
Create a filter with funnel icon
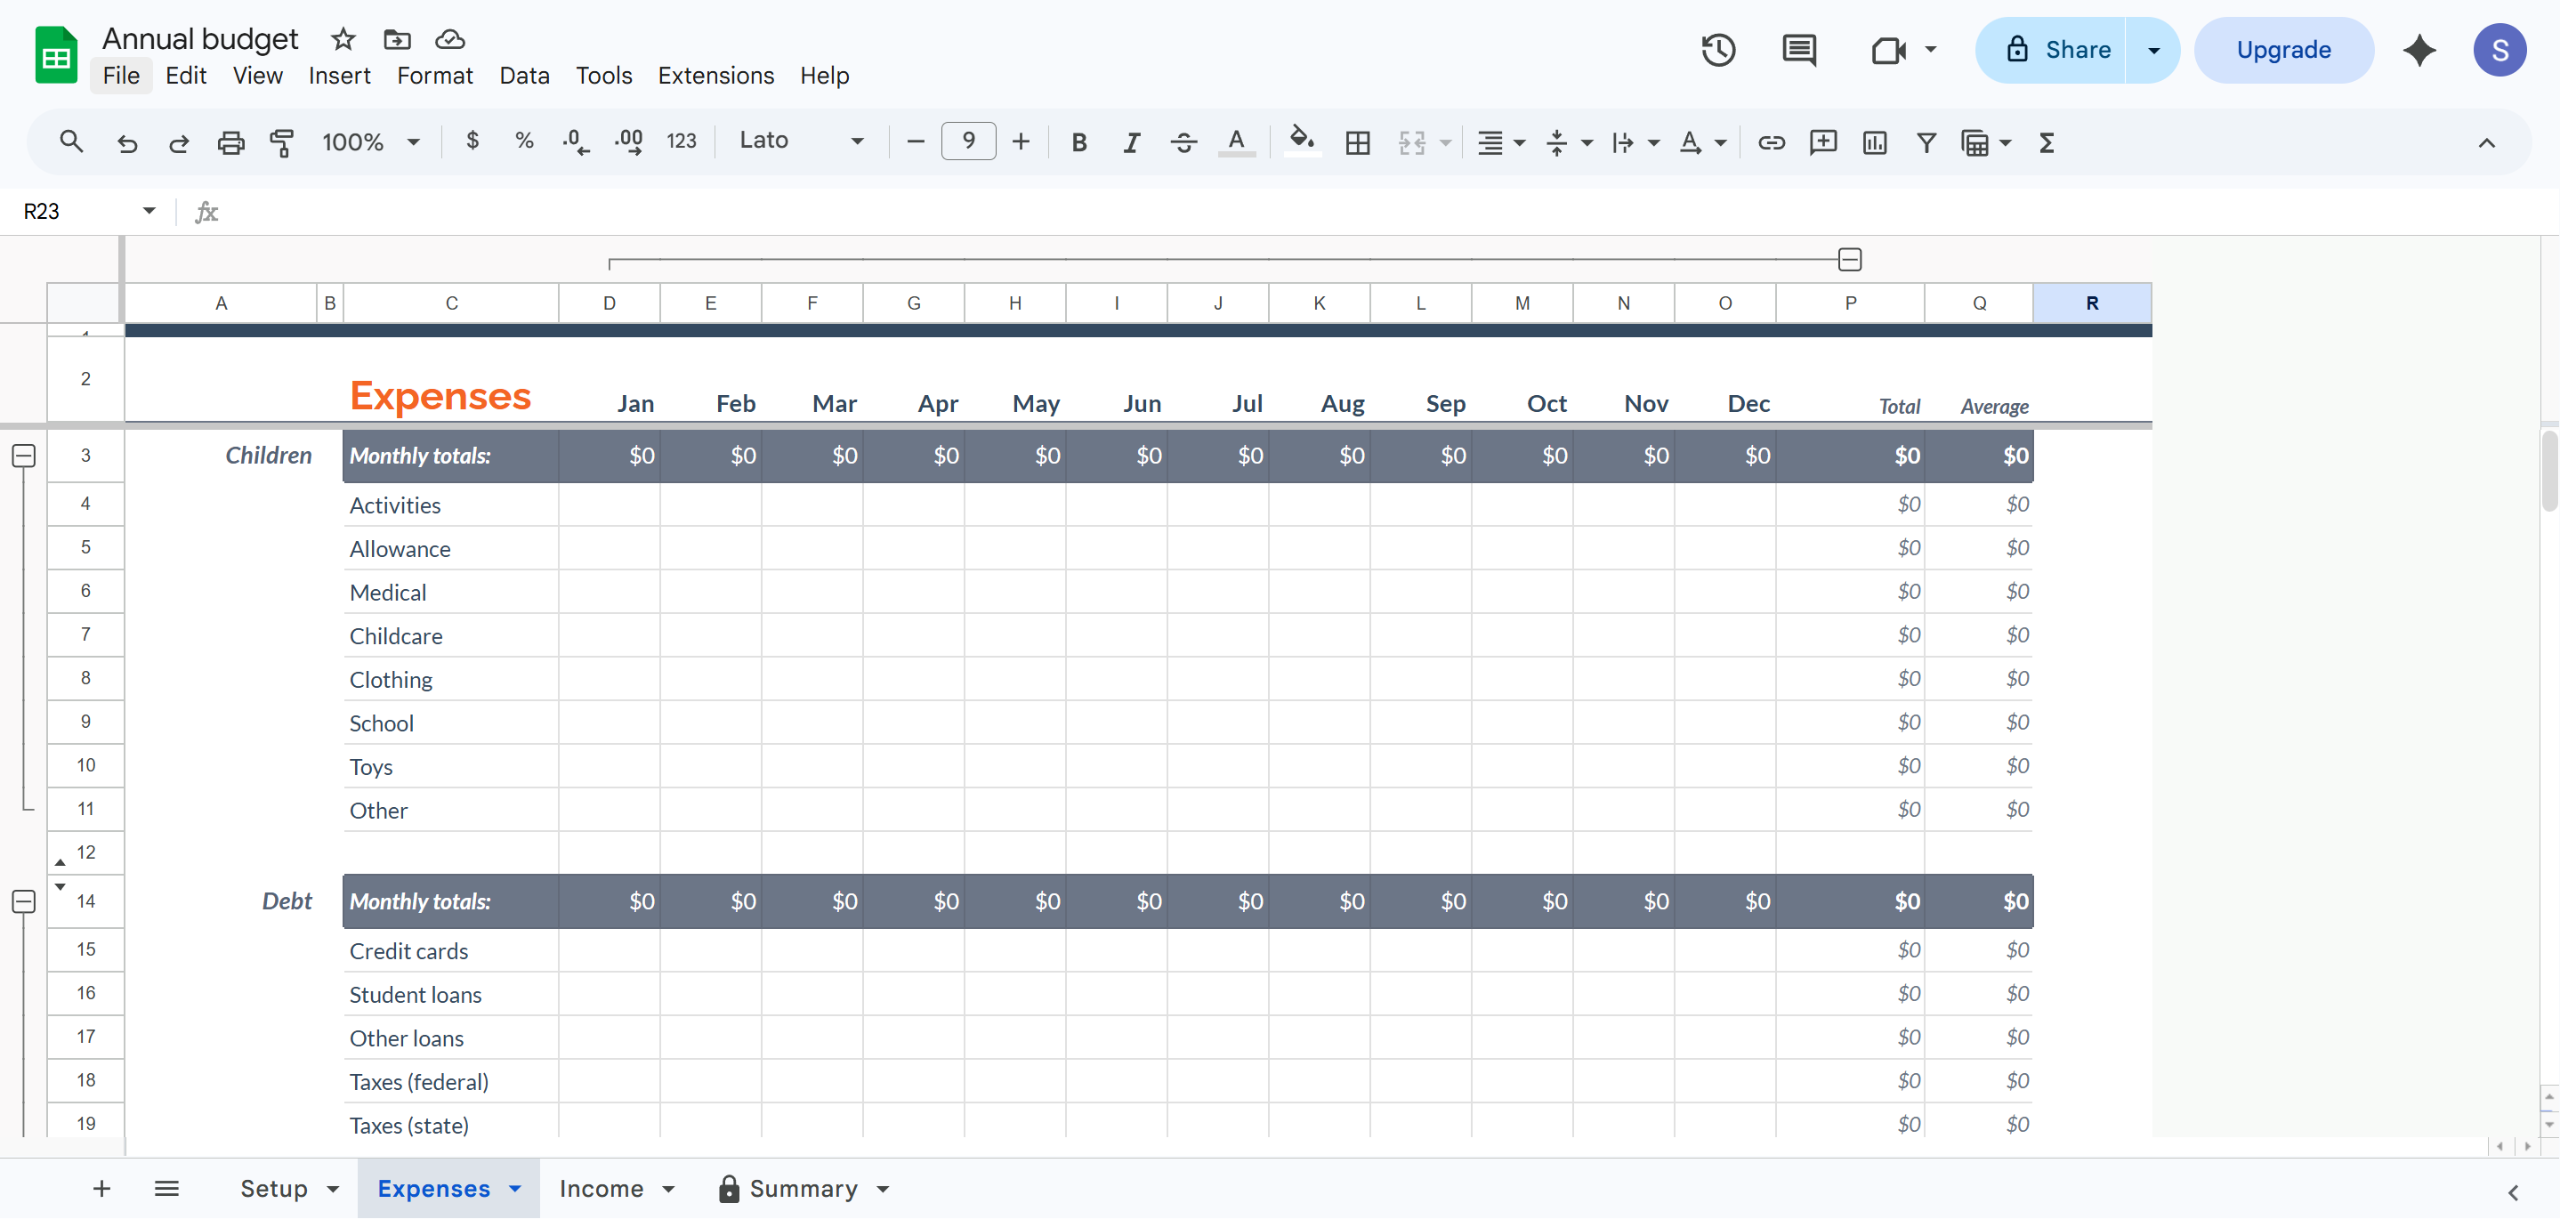click(1925, 142)
